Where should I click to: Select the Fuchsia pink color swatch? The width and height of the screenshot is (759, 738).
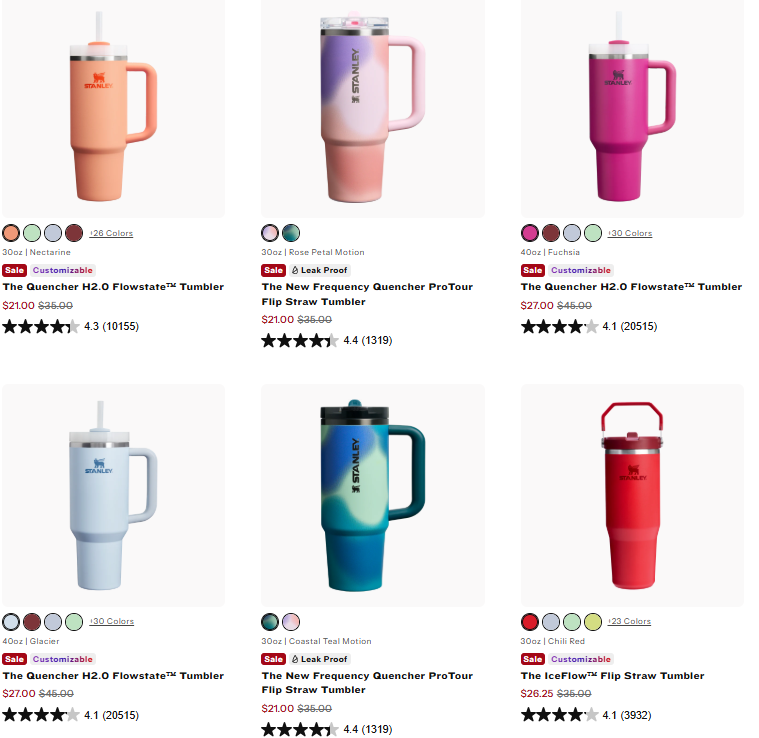pos(530,233)
